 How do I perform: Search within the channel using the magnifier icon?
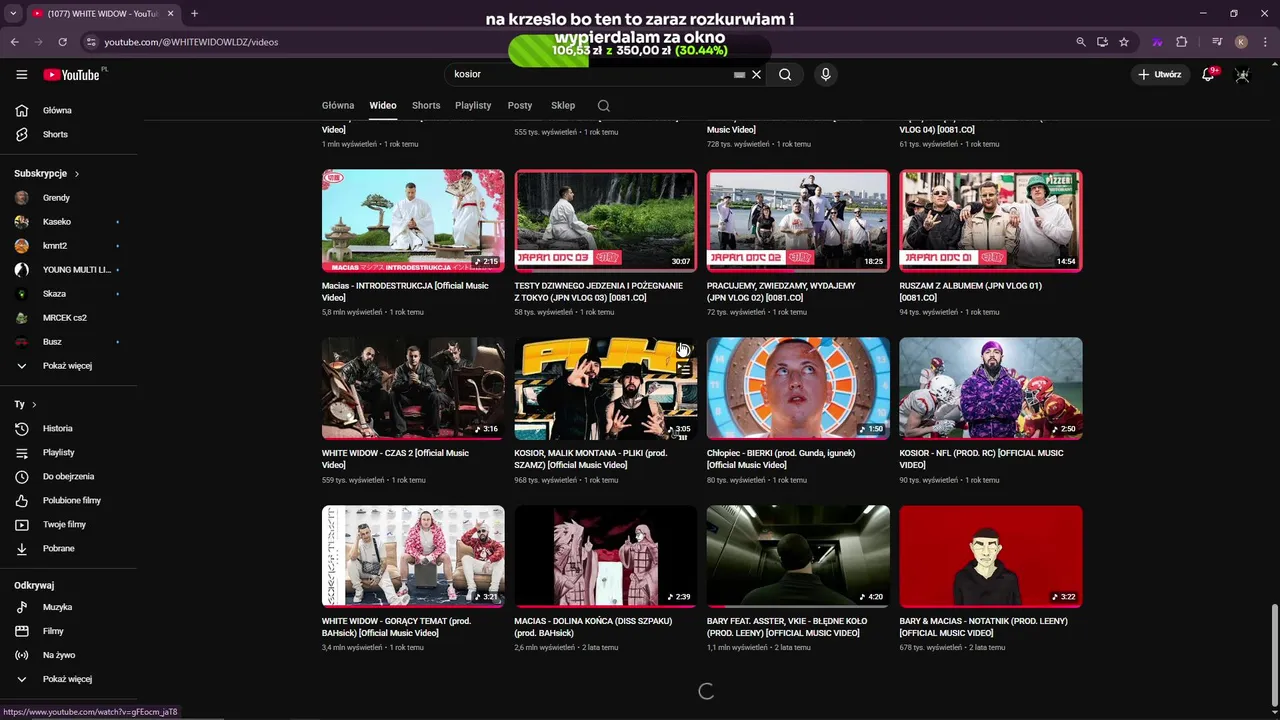coord(603,105)
